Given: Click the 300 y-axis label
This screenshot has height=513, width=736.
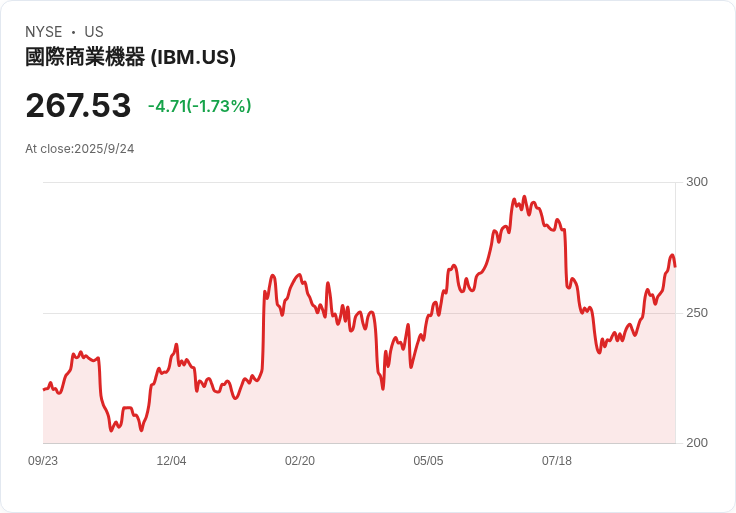Looking at the screenshot, I should tap(696, 182).
